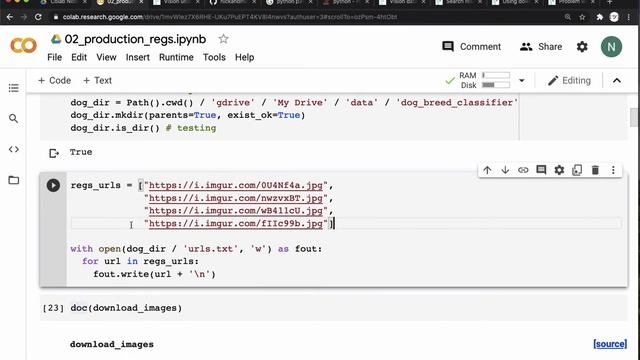The height and width of the screenshot is (360, 640).
Task: Open the cell's more actions menu
Action: click(x=613, y=170)
